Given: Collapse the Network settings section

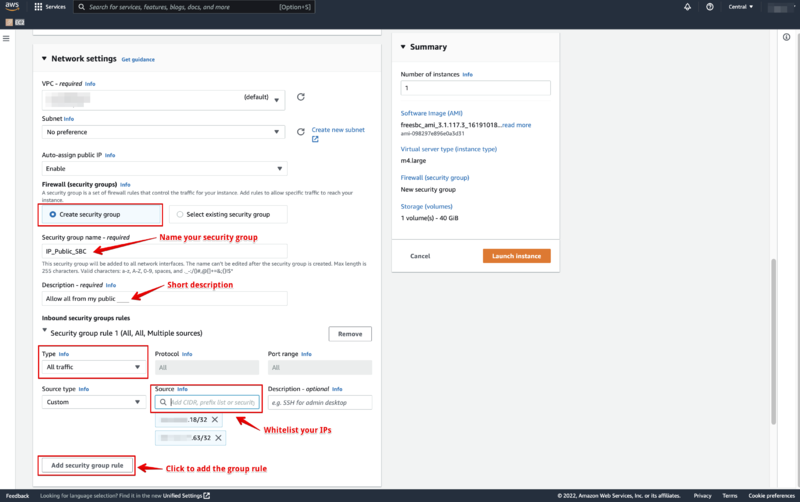Looking at the screenshot, I should pyautogui.click(x=44, y=59).
